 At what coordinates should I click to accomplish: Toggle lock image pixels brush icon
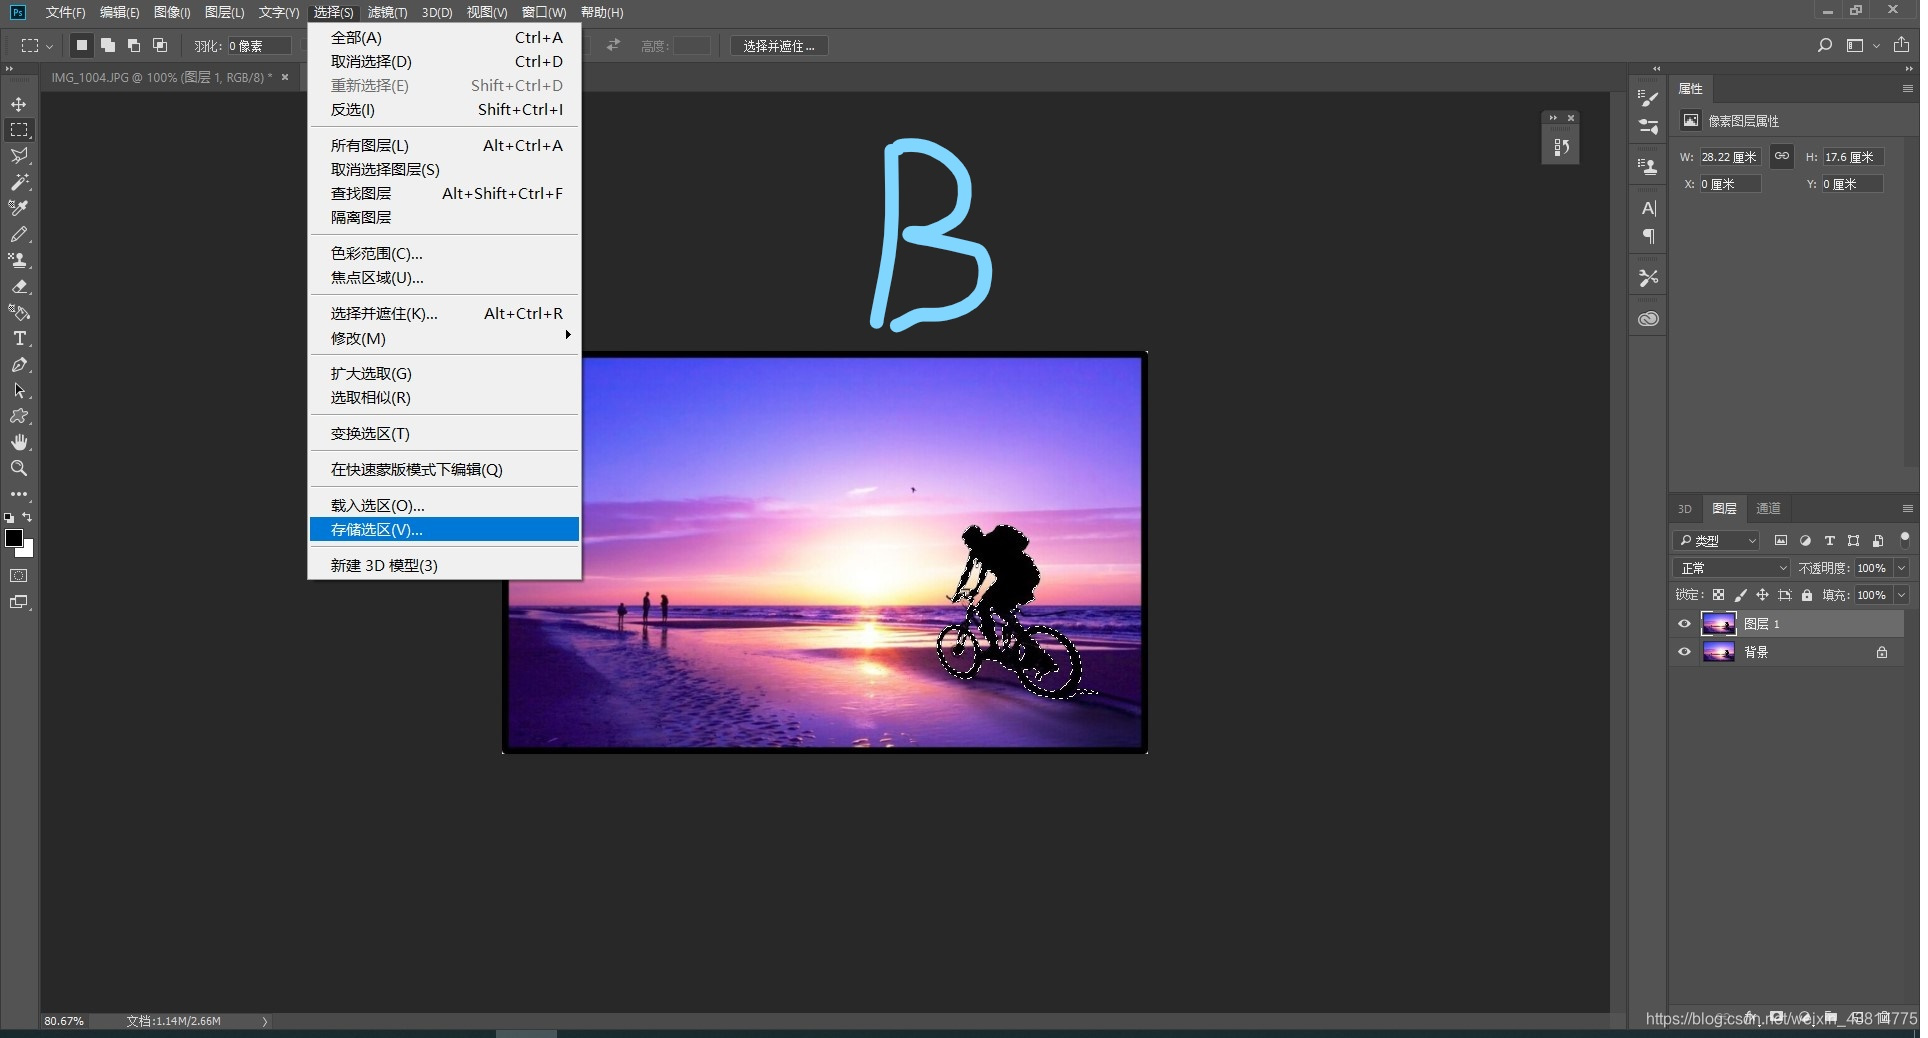click(x=1740, y=595)
